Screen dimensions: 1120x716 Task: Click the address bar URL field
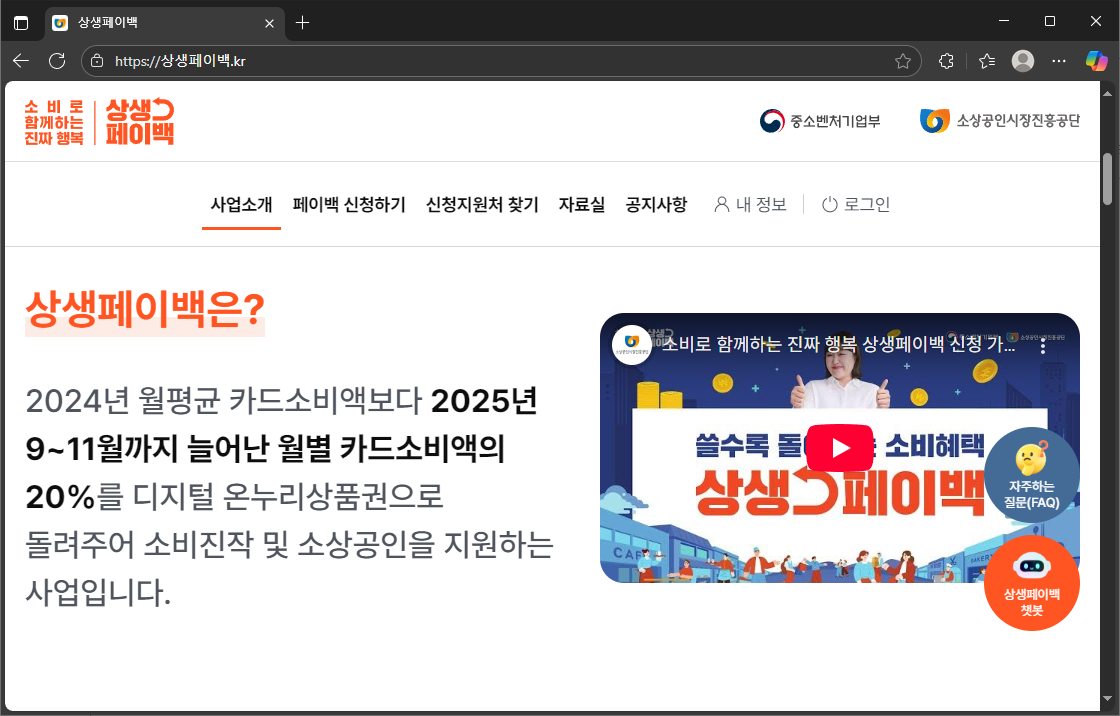500,61
